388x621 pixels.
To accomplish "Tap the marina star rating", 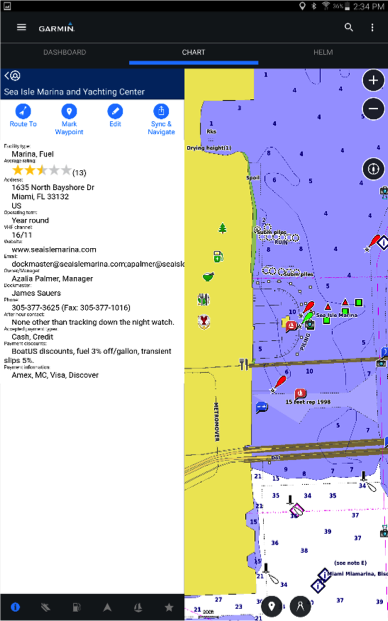I will [x=42, y=171].
